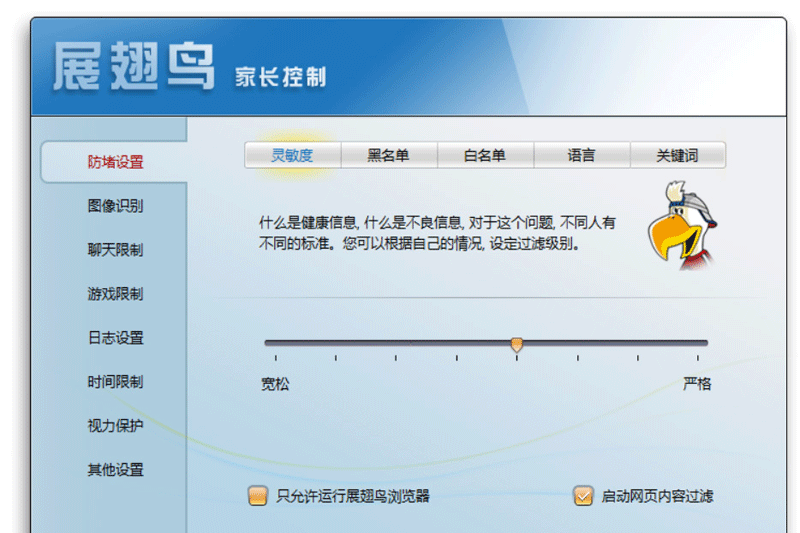This screenshot has width=800, height=533.
Task: Open the 防堵设置 sidebar section
Action: click(115, 162)
